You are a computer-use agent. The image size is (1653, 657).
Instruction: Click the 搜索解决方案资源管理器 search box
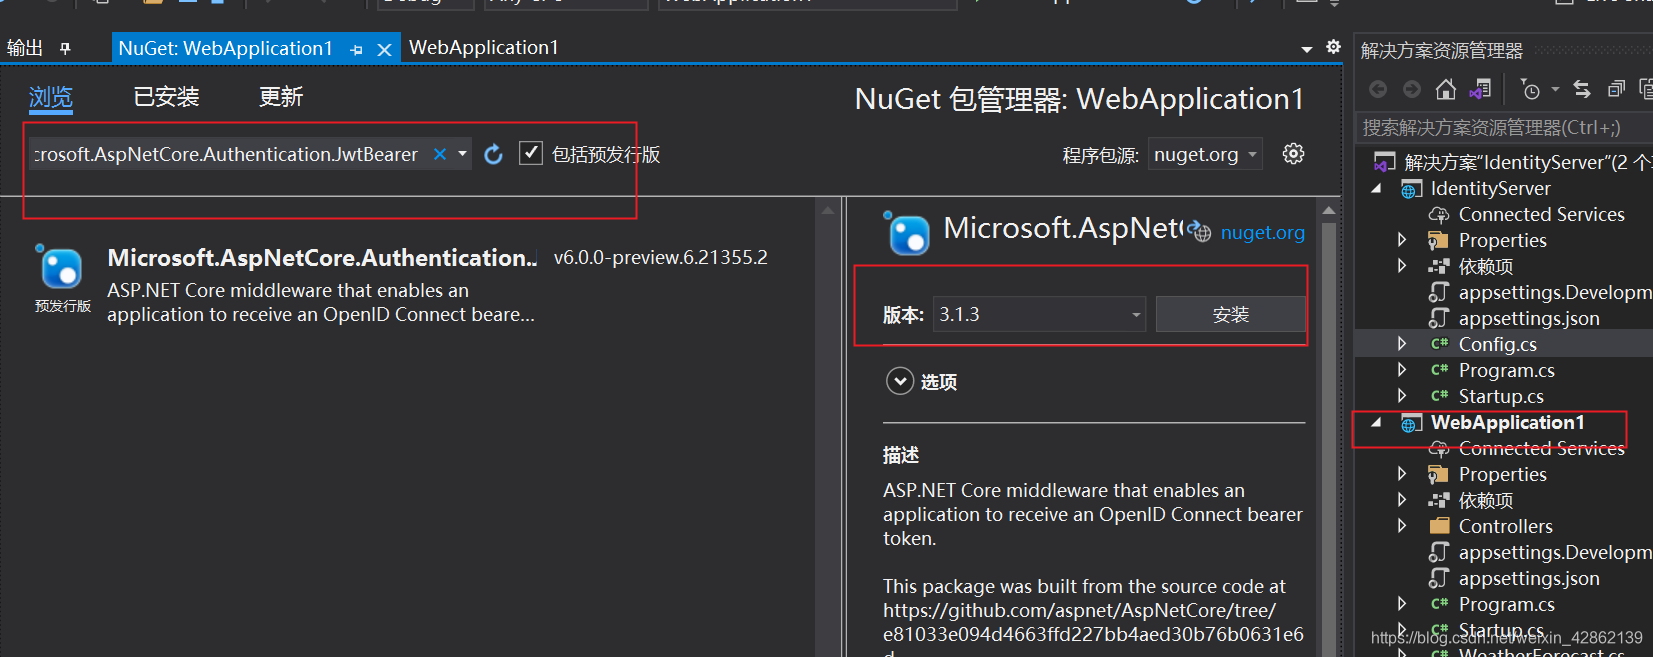tap(1506, 128)
